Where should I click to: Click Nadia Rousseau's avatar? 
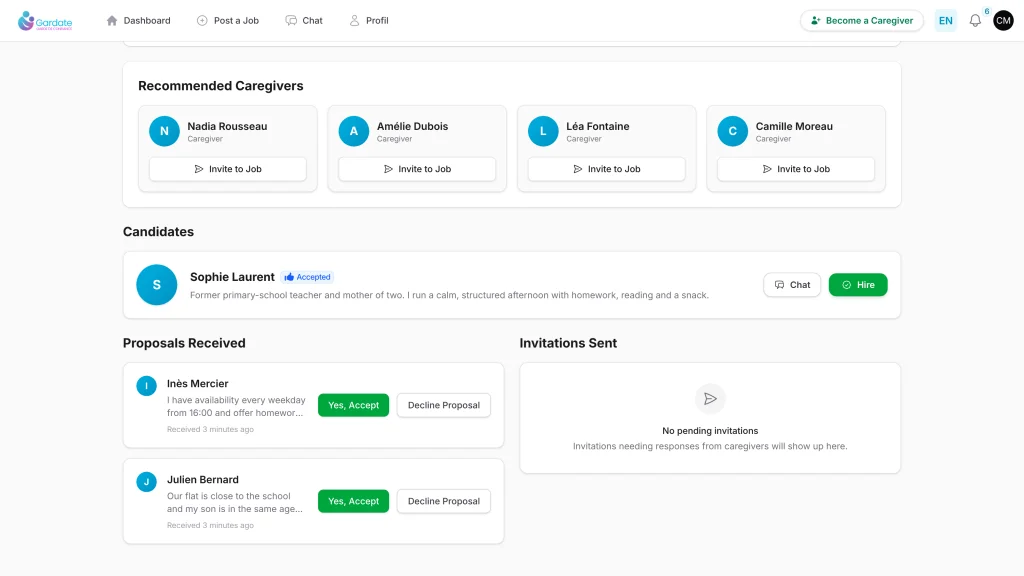pyautogui.click(x=165, y=131)
